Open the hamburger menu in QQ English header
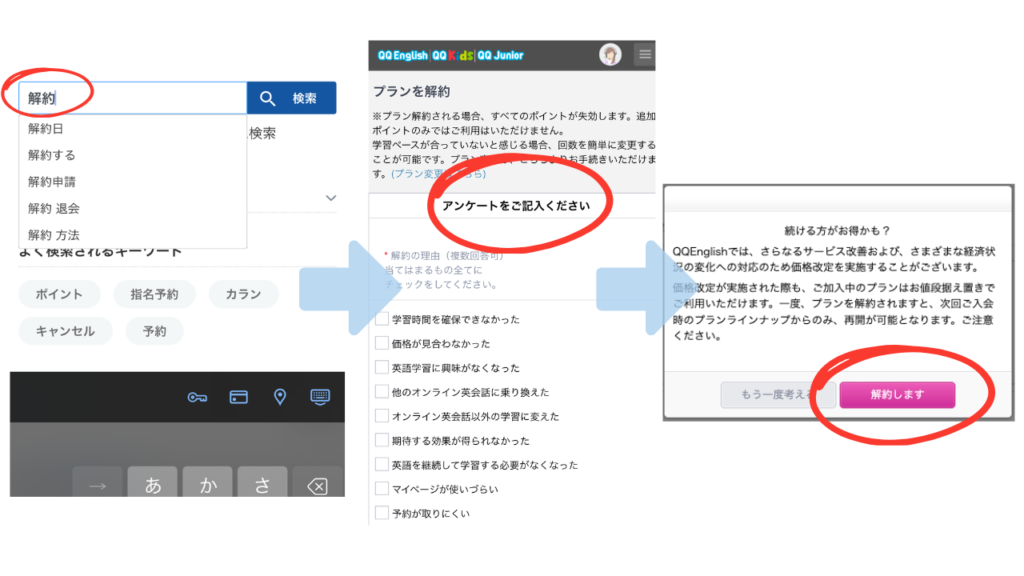Image resolution: width=1024 pixels, height=576 pixels. 645,54
